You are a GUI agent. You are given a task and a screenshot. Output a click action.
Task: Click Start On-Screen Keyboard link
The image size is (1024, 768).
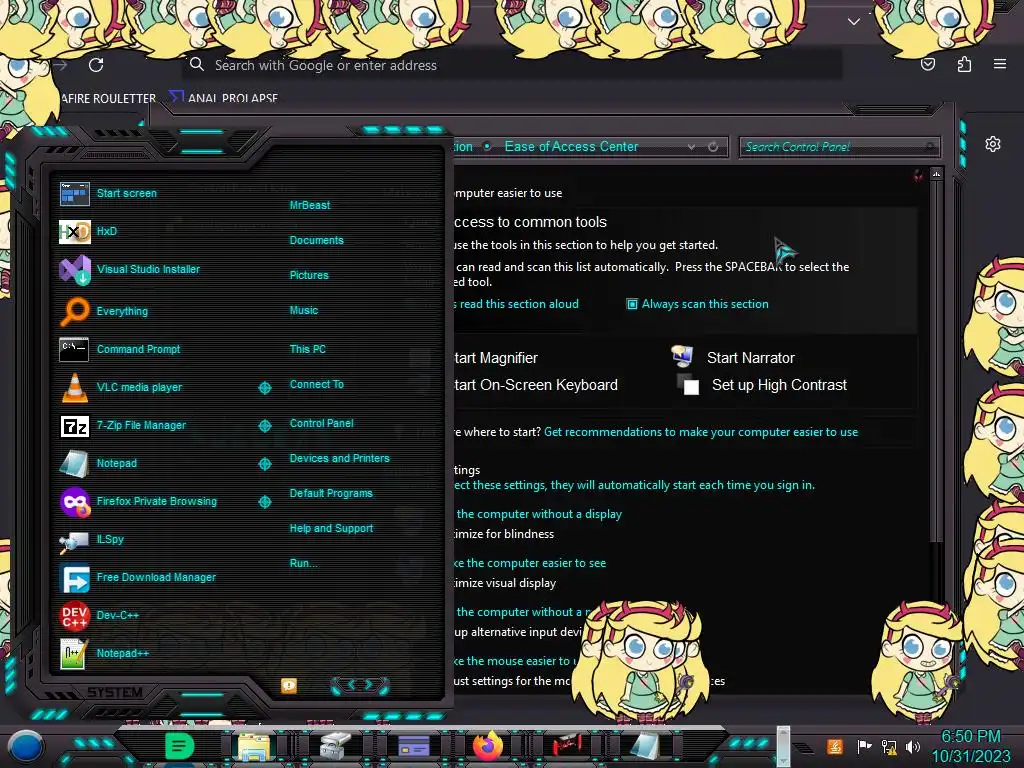coord(536,385)
